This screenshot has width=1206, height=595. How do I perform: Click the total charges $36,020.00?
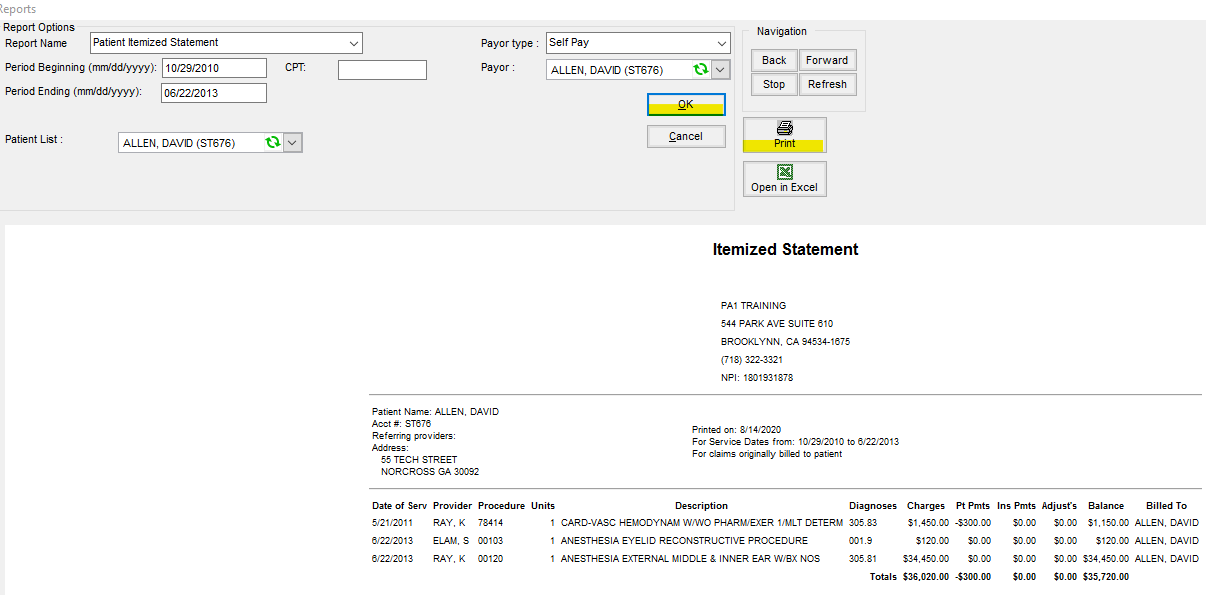[x=925, y=576]
